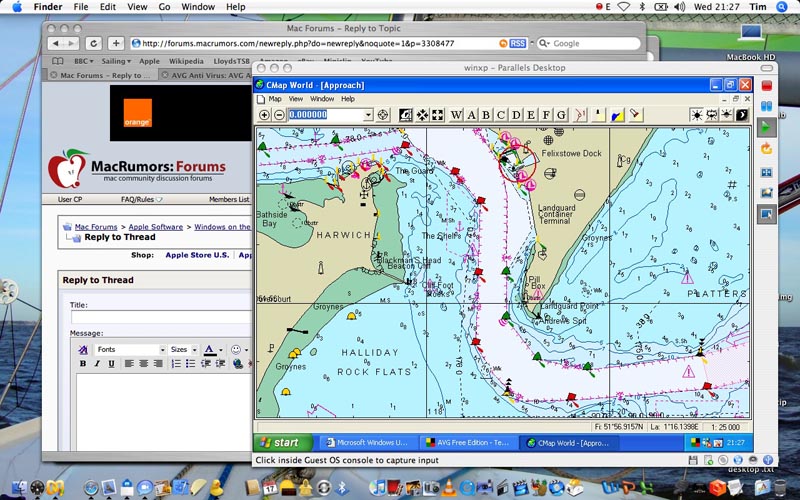This screenshot has width=800, height=500.
Task: Open the scale value dropdown in CMap toolbar
Action: click(368, 115)
